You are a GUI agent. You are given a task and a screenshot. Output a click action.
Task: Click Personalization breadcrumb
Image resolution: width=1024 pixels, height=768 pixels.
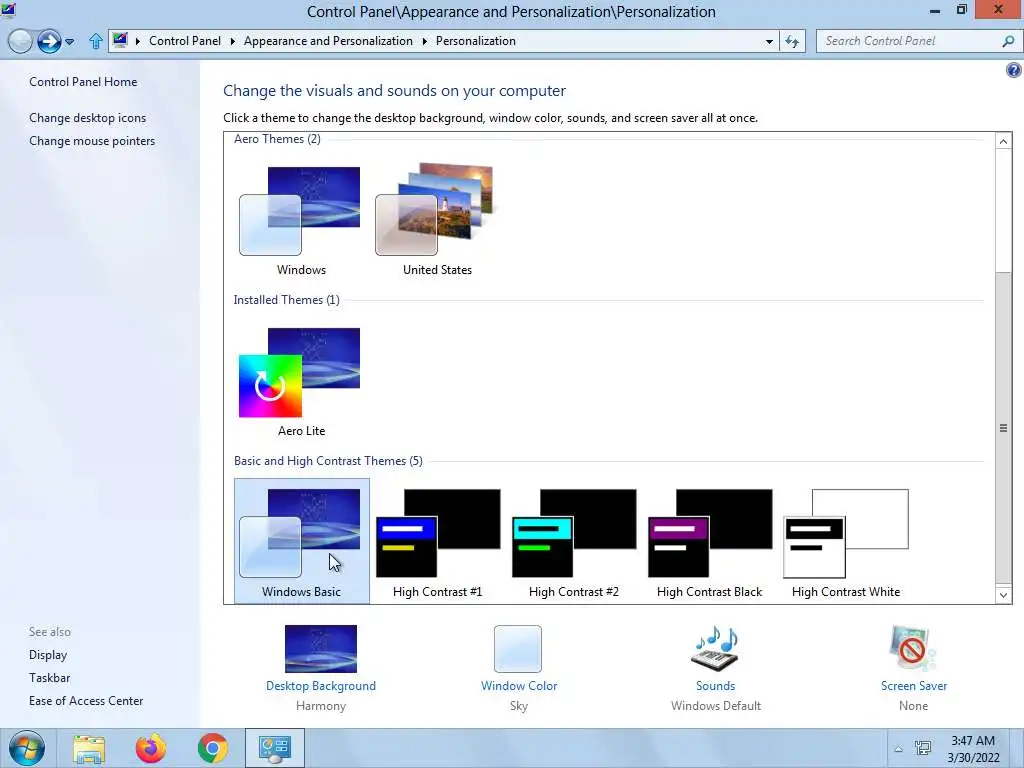(475, 40)
